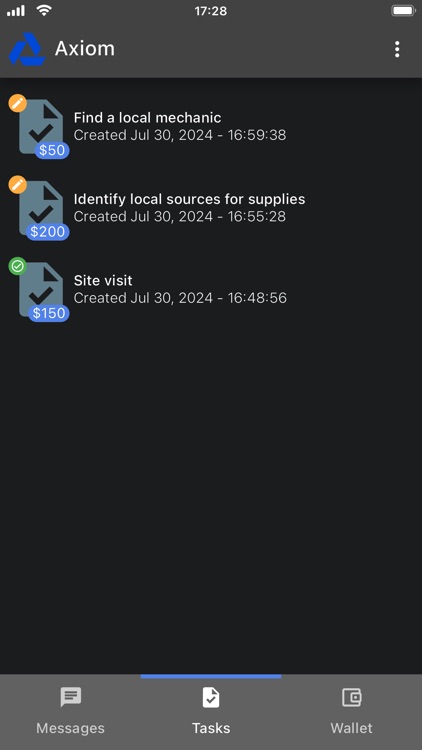Click the green checkmark badge on Site visit
422x750 pixels.
click(18, 266)
